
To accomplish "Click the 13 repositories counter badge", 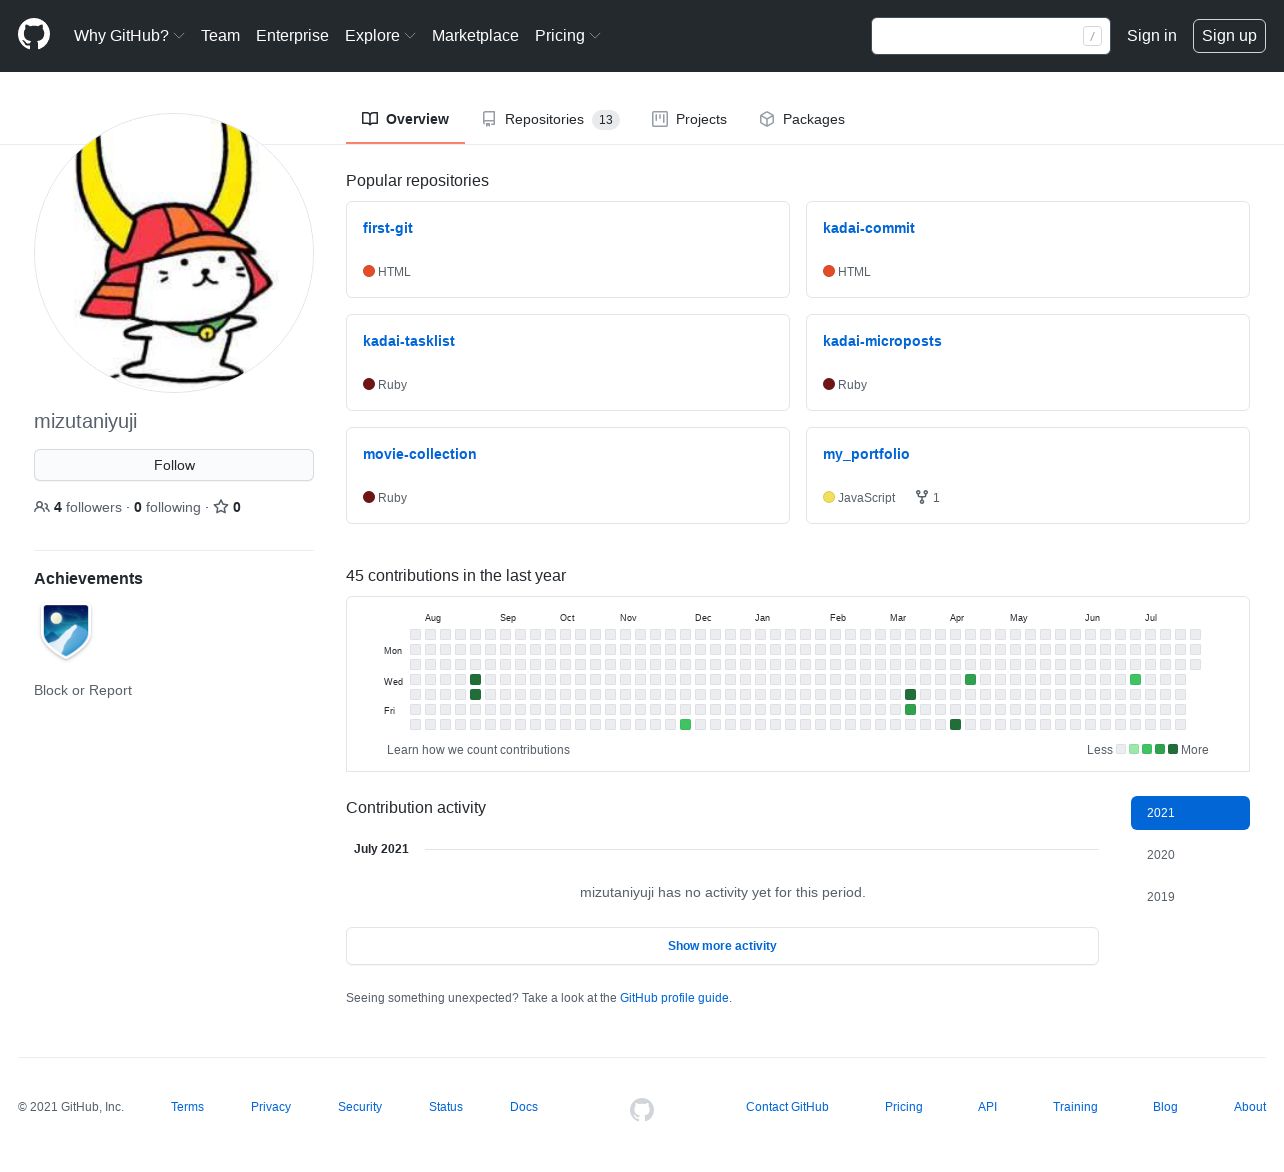I will click(606, 120).
